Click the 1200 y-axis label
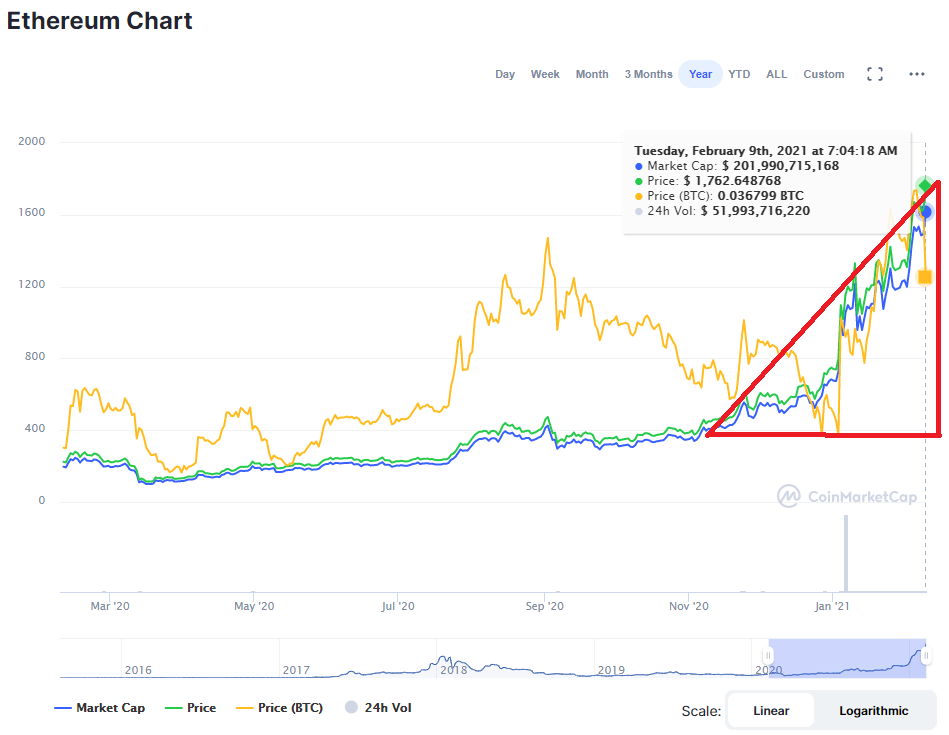 [31, 285]
